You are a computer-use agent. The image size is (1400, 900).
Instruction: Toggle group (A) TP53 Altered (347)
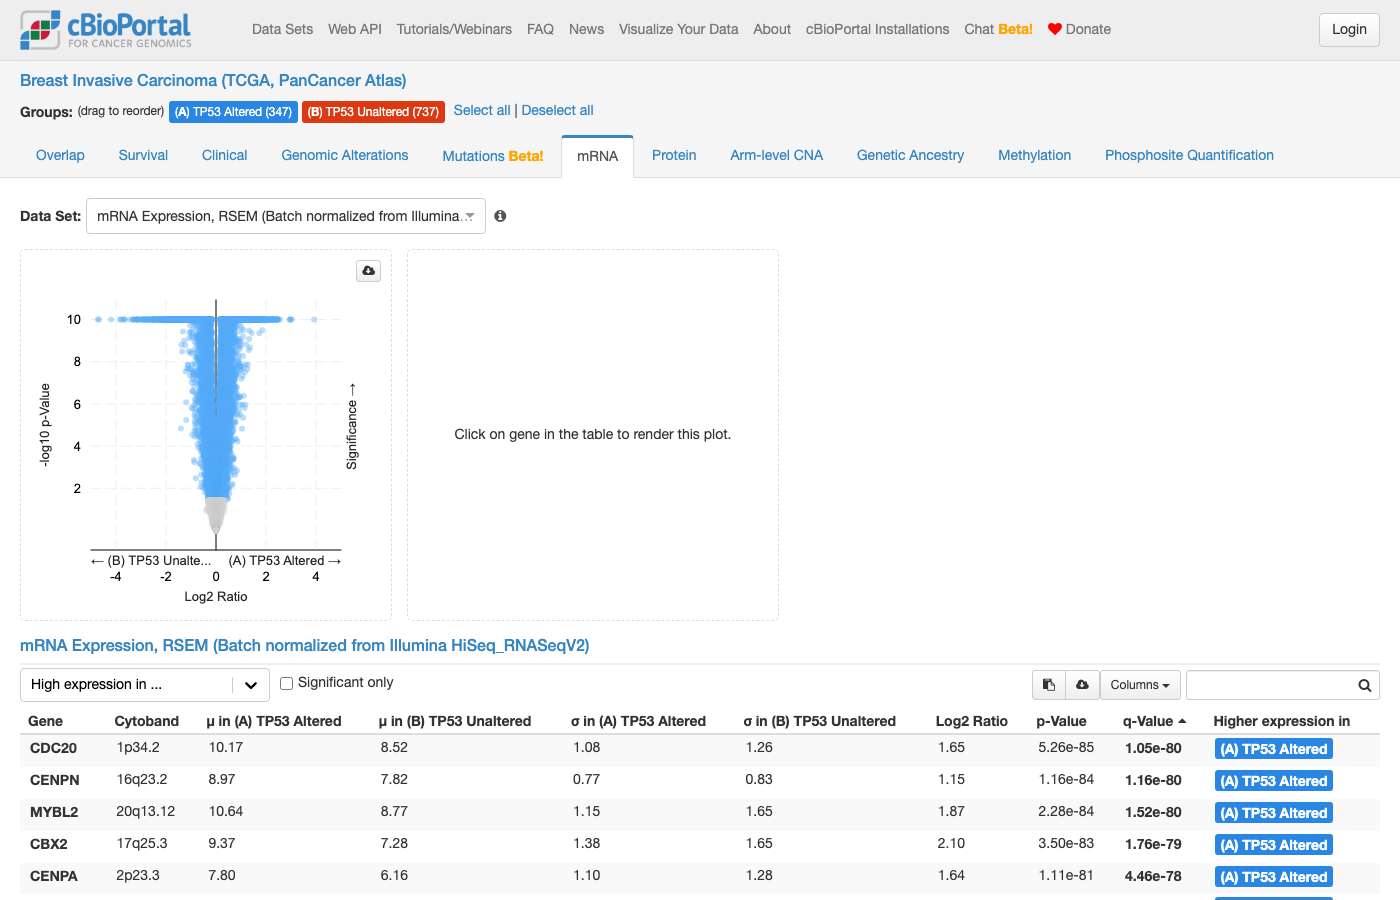233,112
